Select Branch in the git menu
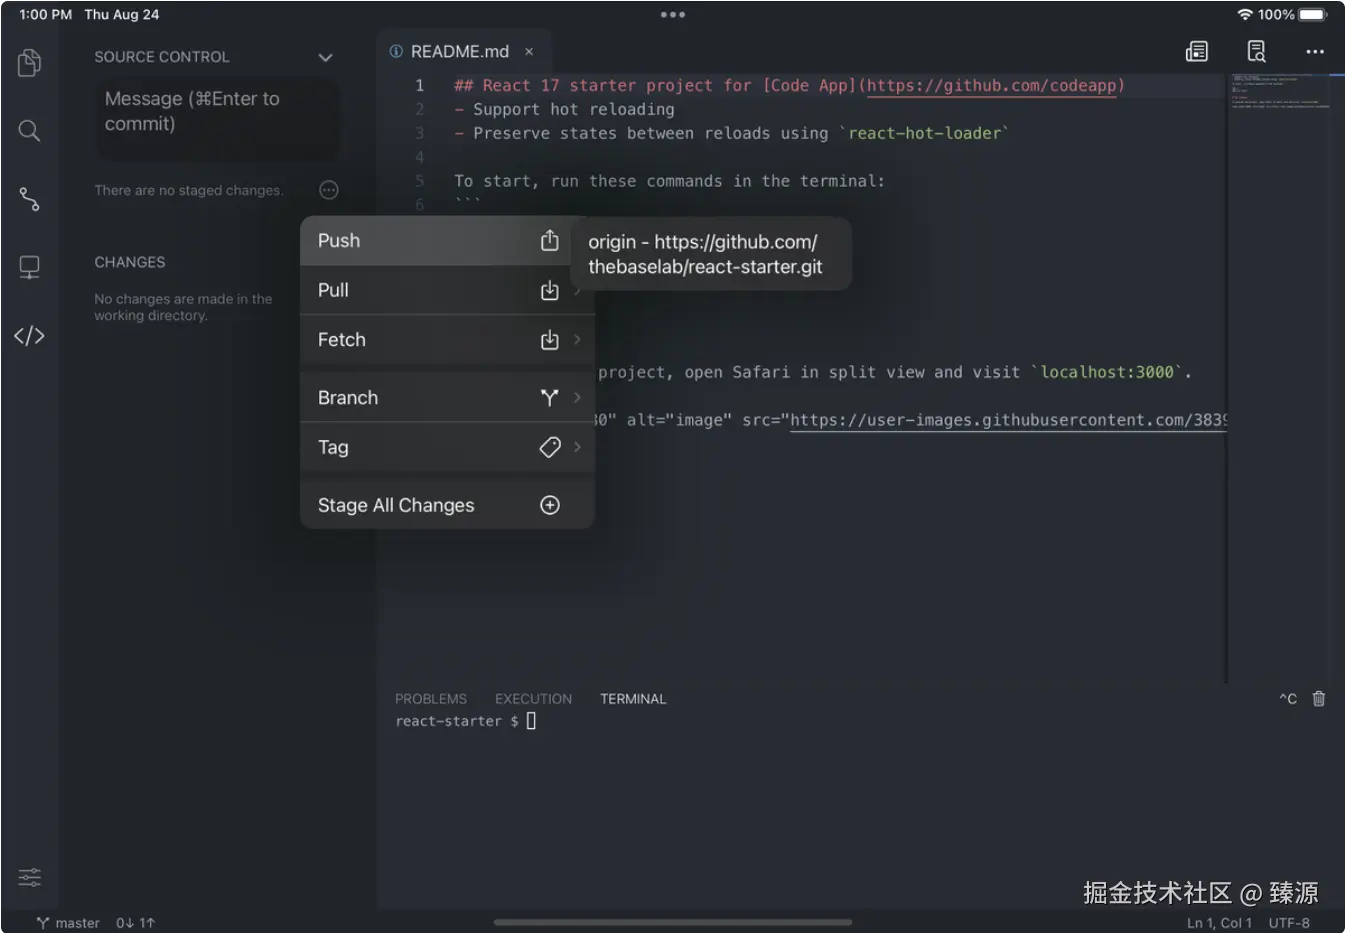The image size is (1345, 933). [447, 398]
